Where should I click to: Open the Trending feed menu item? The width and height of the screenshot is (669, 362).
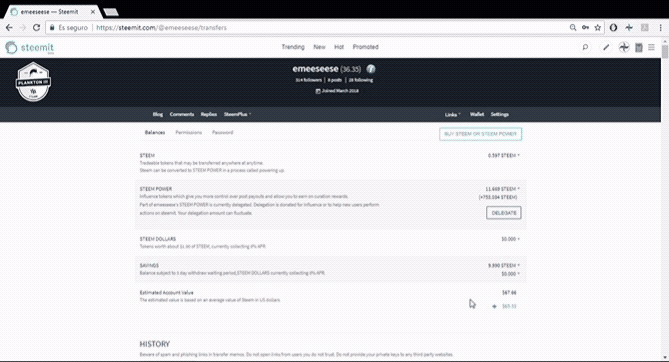point(293,47)
